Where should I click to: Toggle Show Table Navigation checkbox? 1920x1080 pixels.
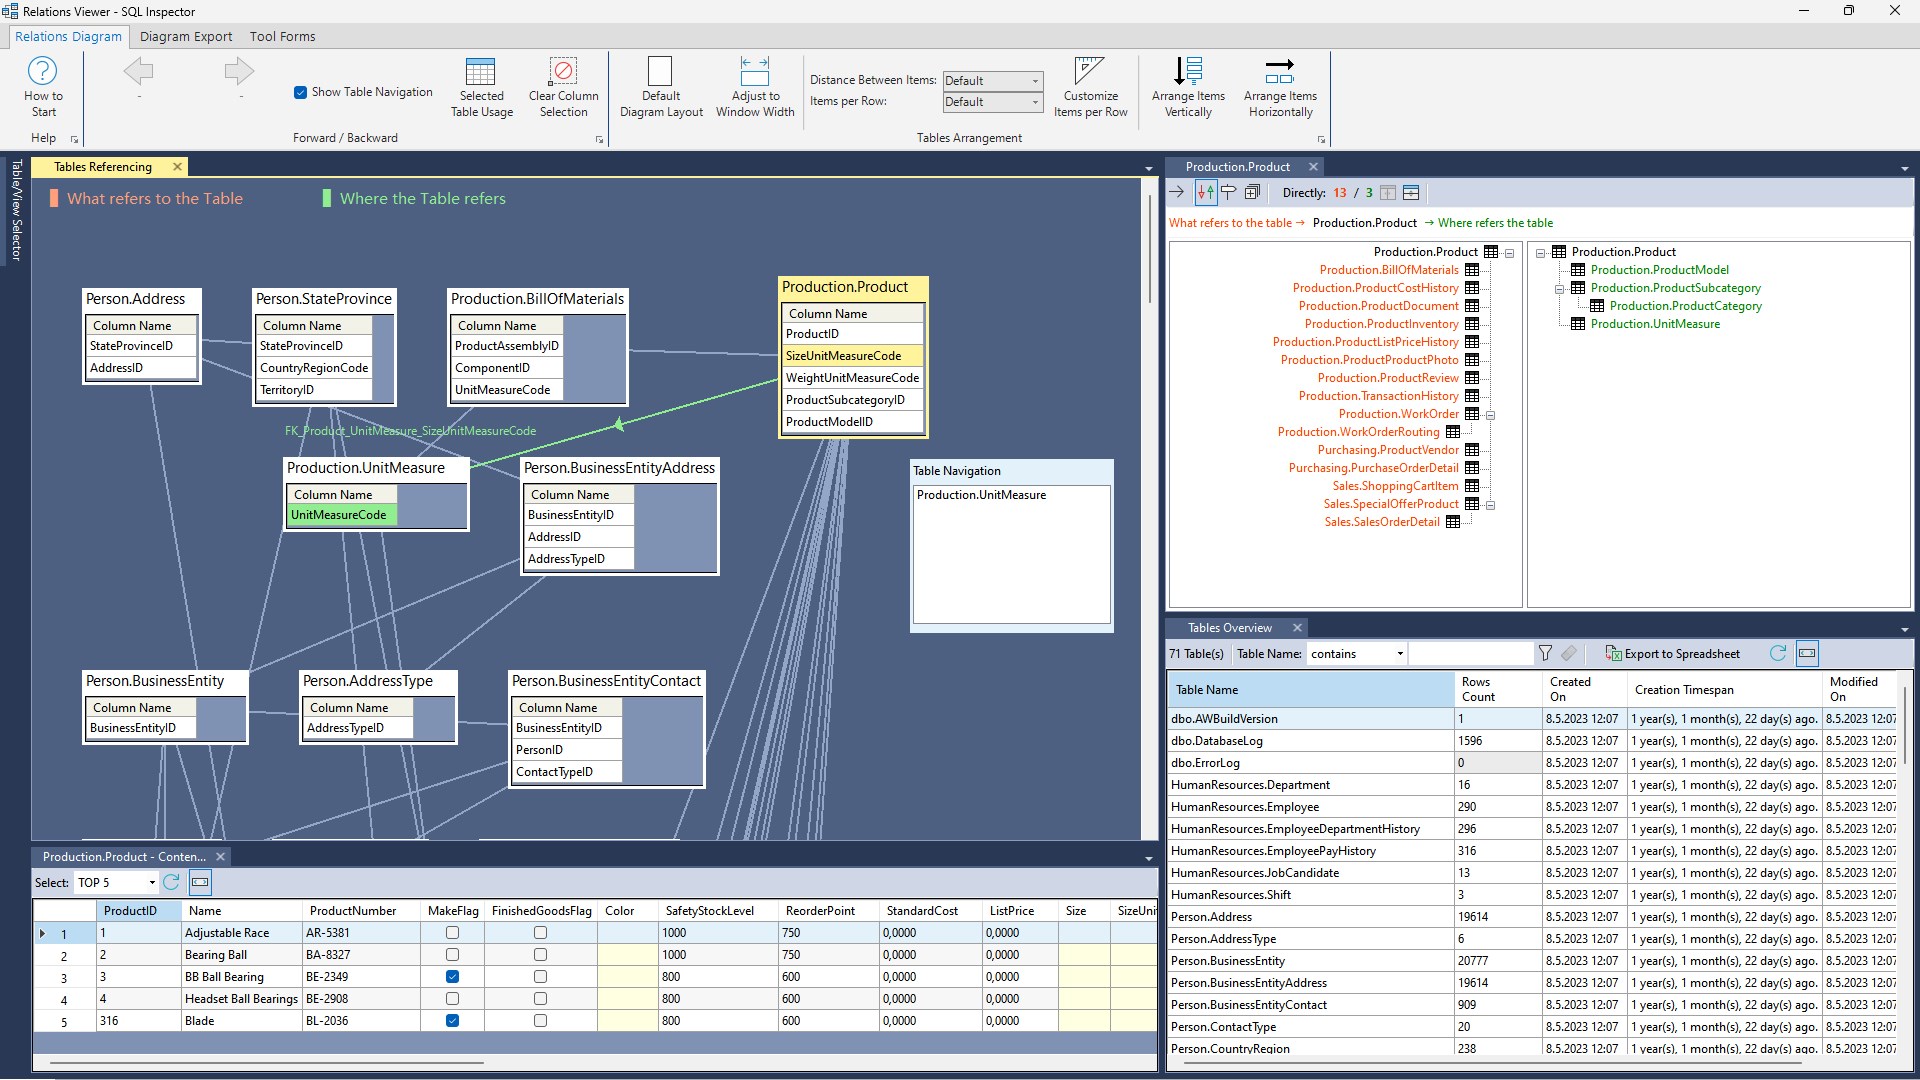[300, 92]
